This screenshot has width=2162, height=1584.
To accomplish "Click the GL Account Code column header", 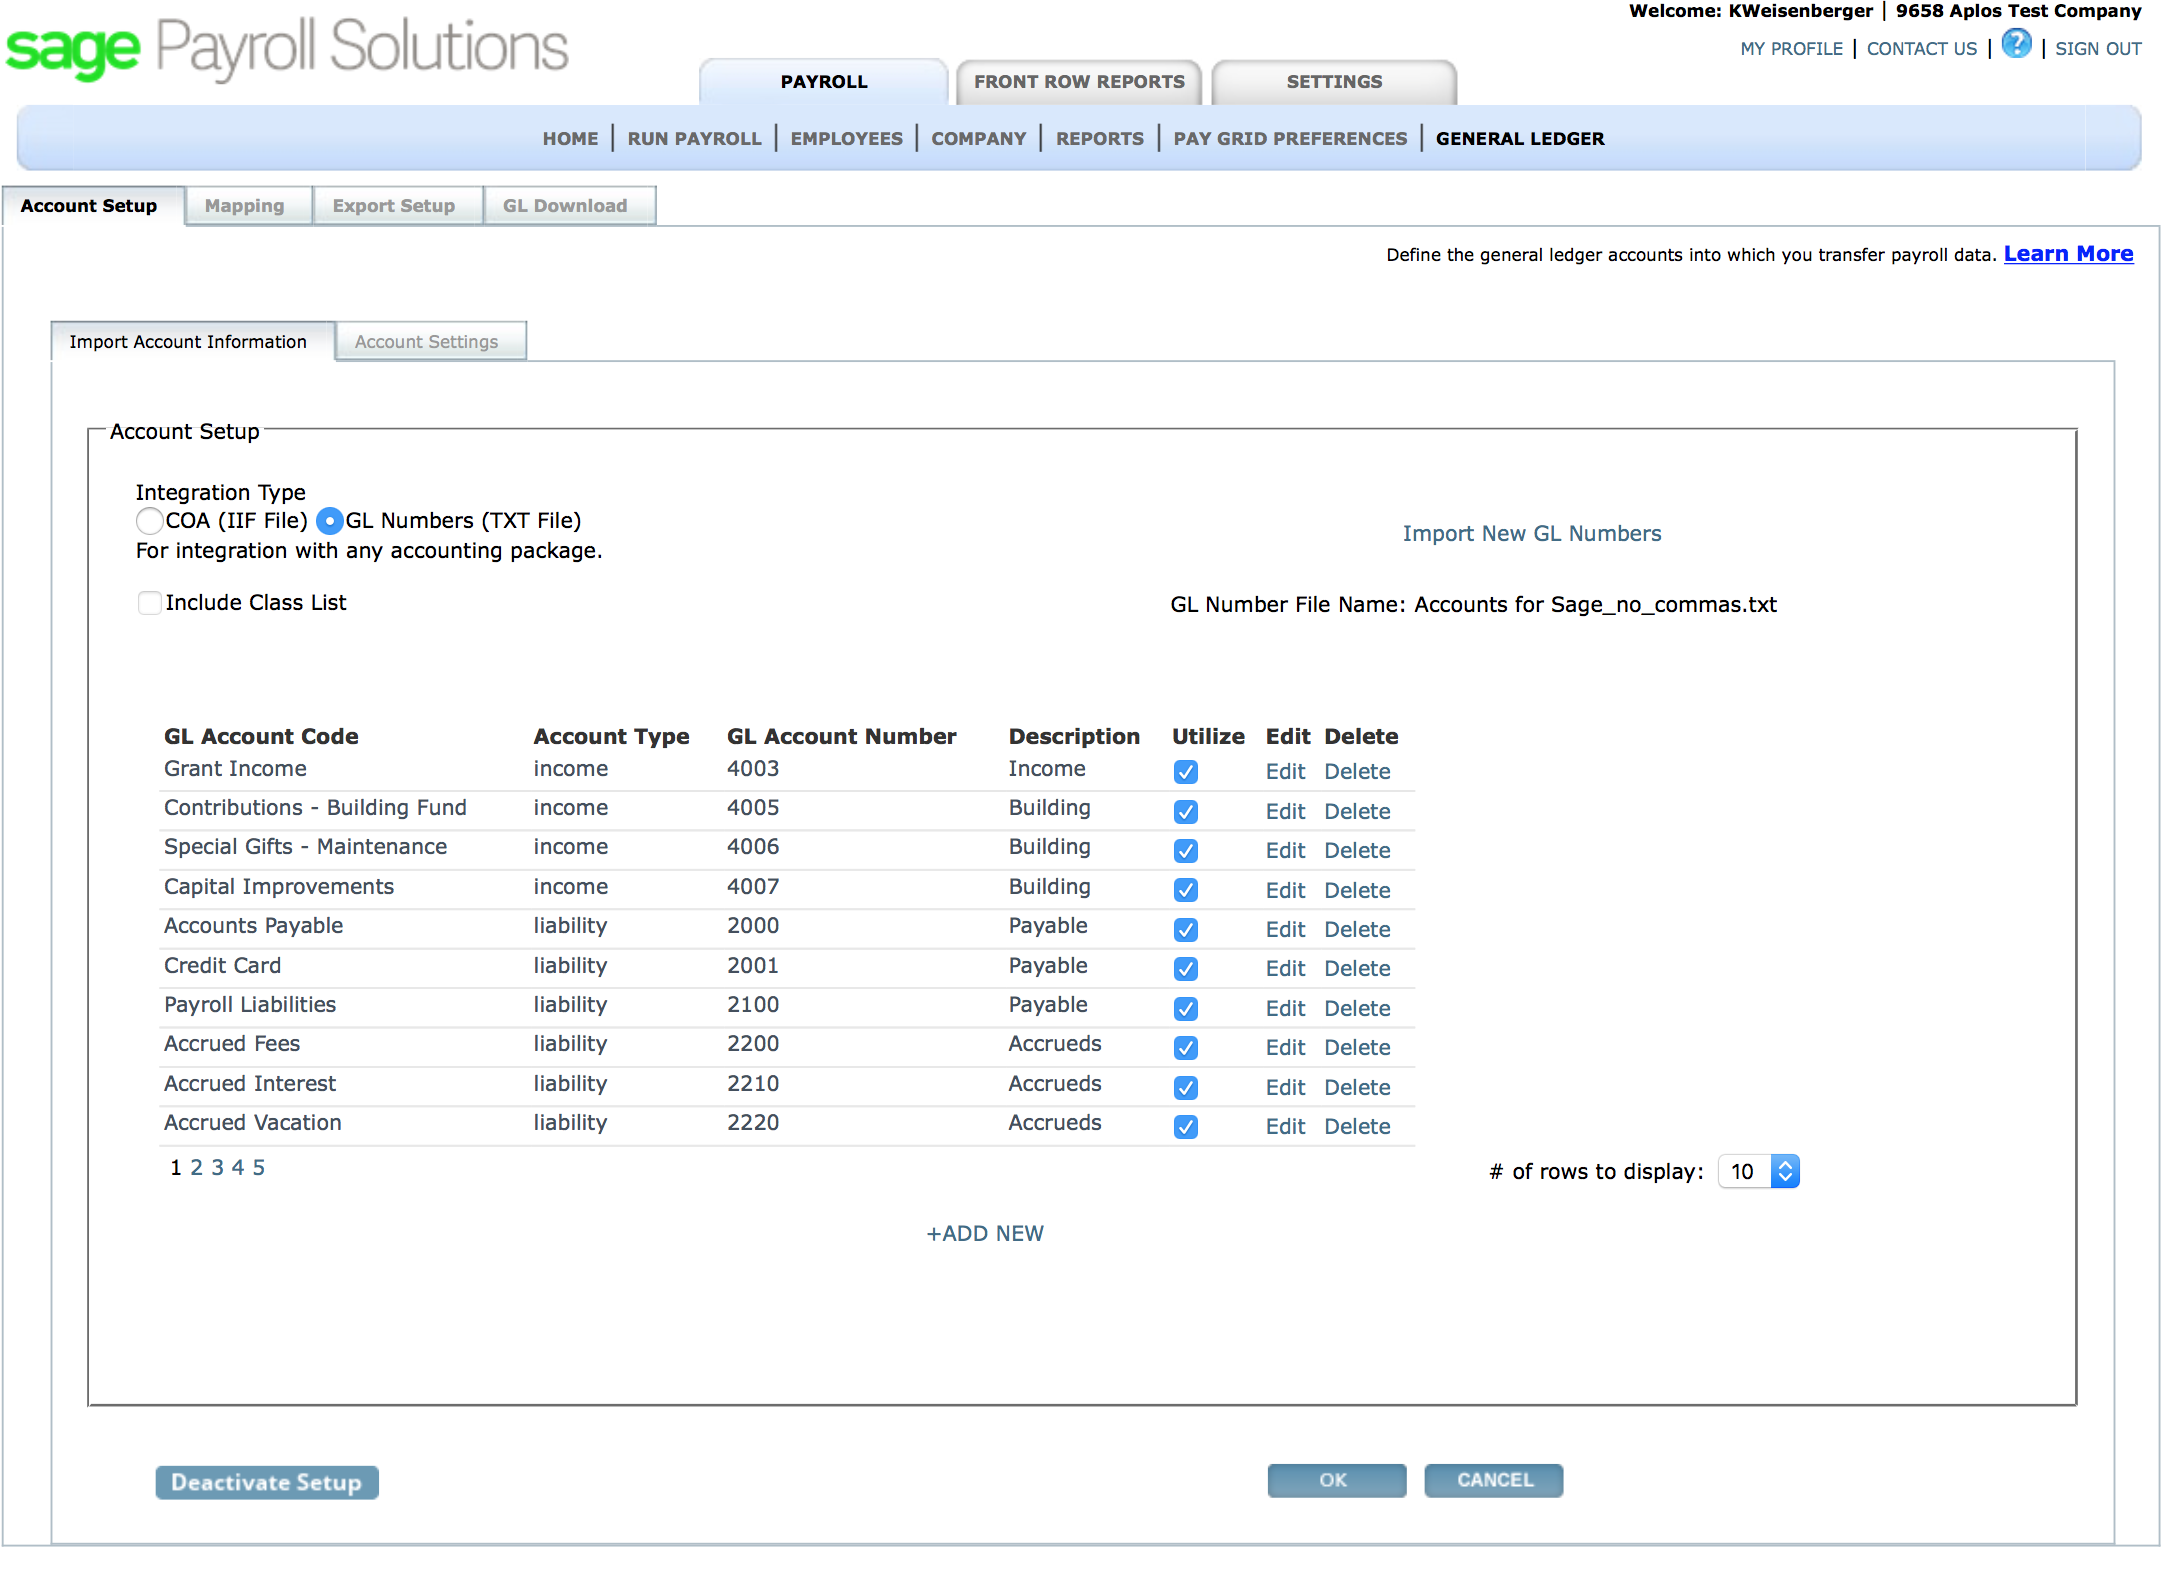I will pyautogui.click(x=261, y=737).
